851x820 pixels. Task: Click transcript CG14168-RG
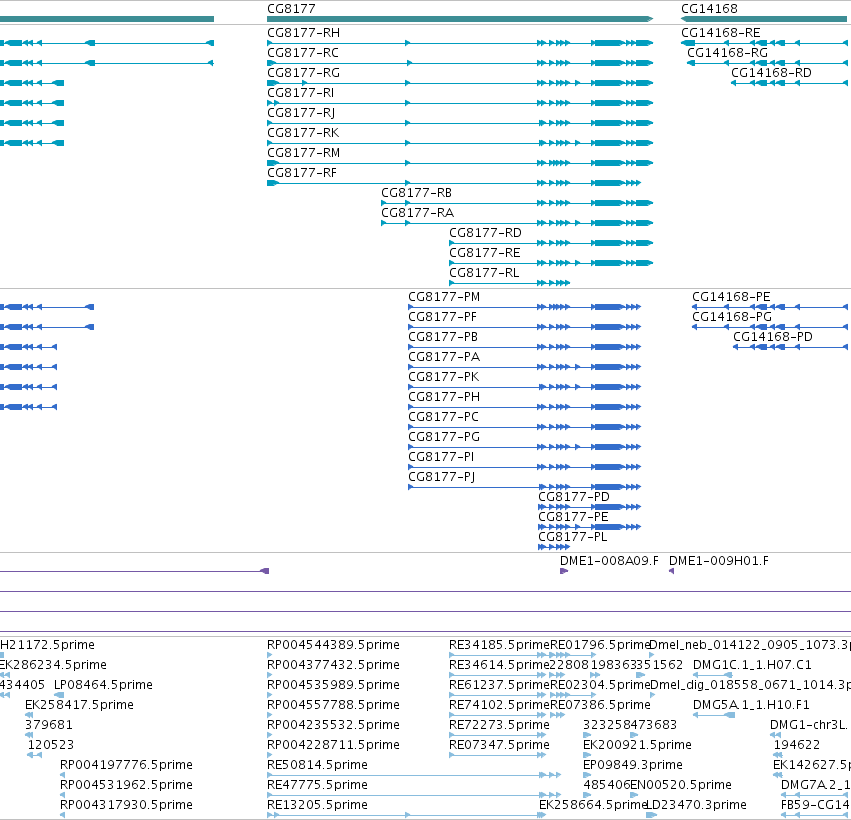(x=727, y=53)
